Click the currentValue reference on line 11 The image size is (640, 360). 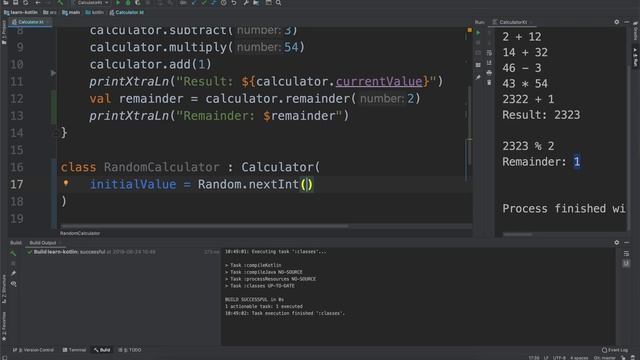[x=379, y=81]
